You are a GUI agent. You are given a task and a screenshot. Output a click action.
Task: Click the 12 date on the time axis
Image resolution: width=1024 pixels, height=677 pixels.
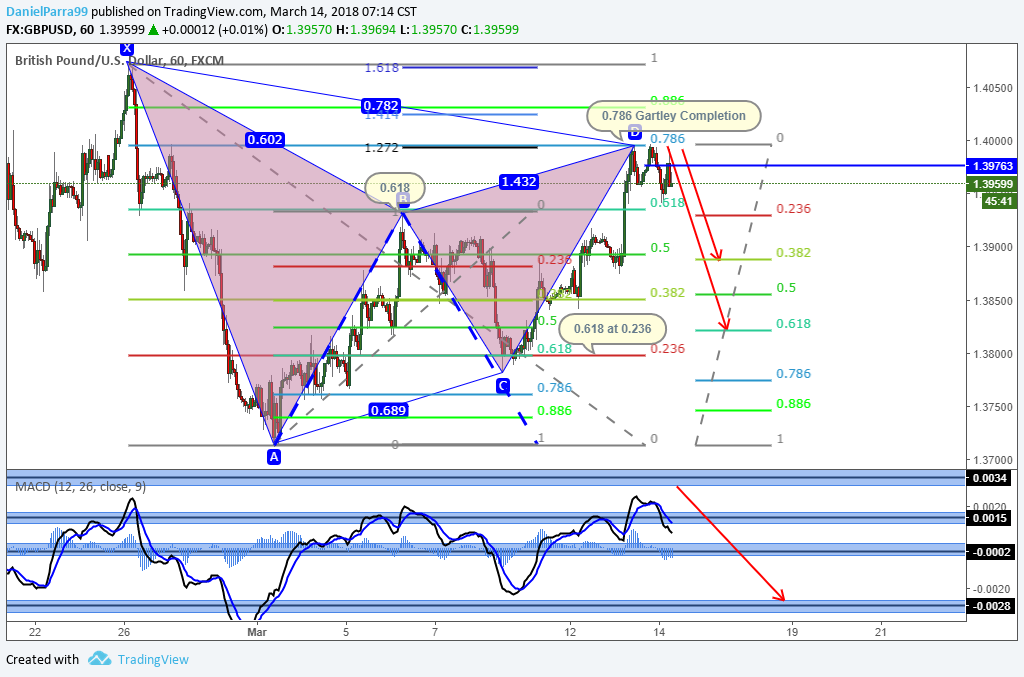(571, 632)
